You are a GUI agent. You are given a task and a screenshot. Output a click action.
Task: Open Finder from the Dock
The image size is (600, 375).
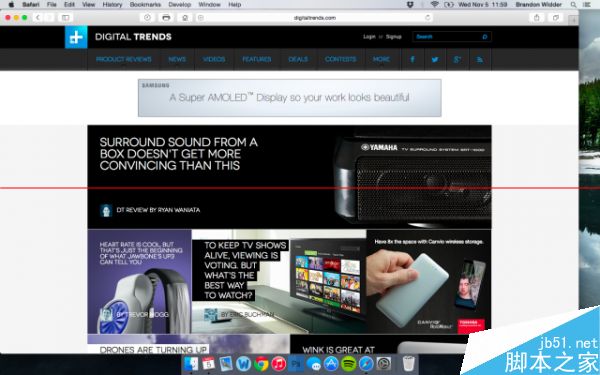(x=191, y=364)
